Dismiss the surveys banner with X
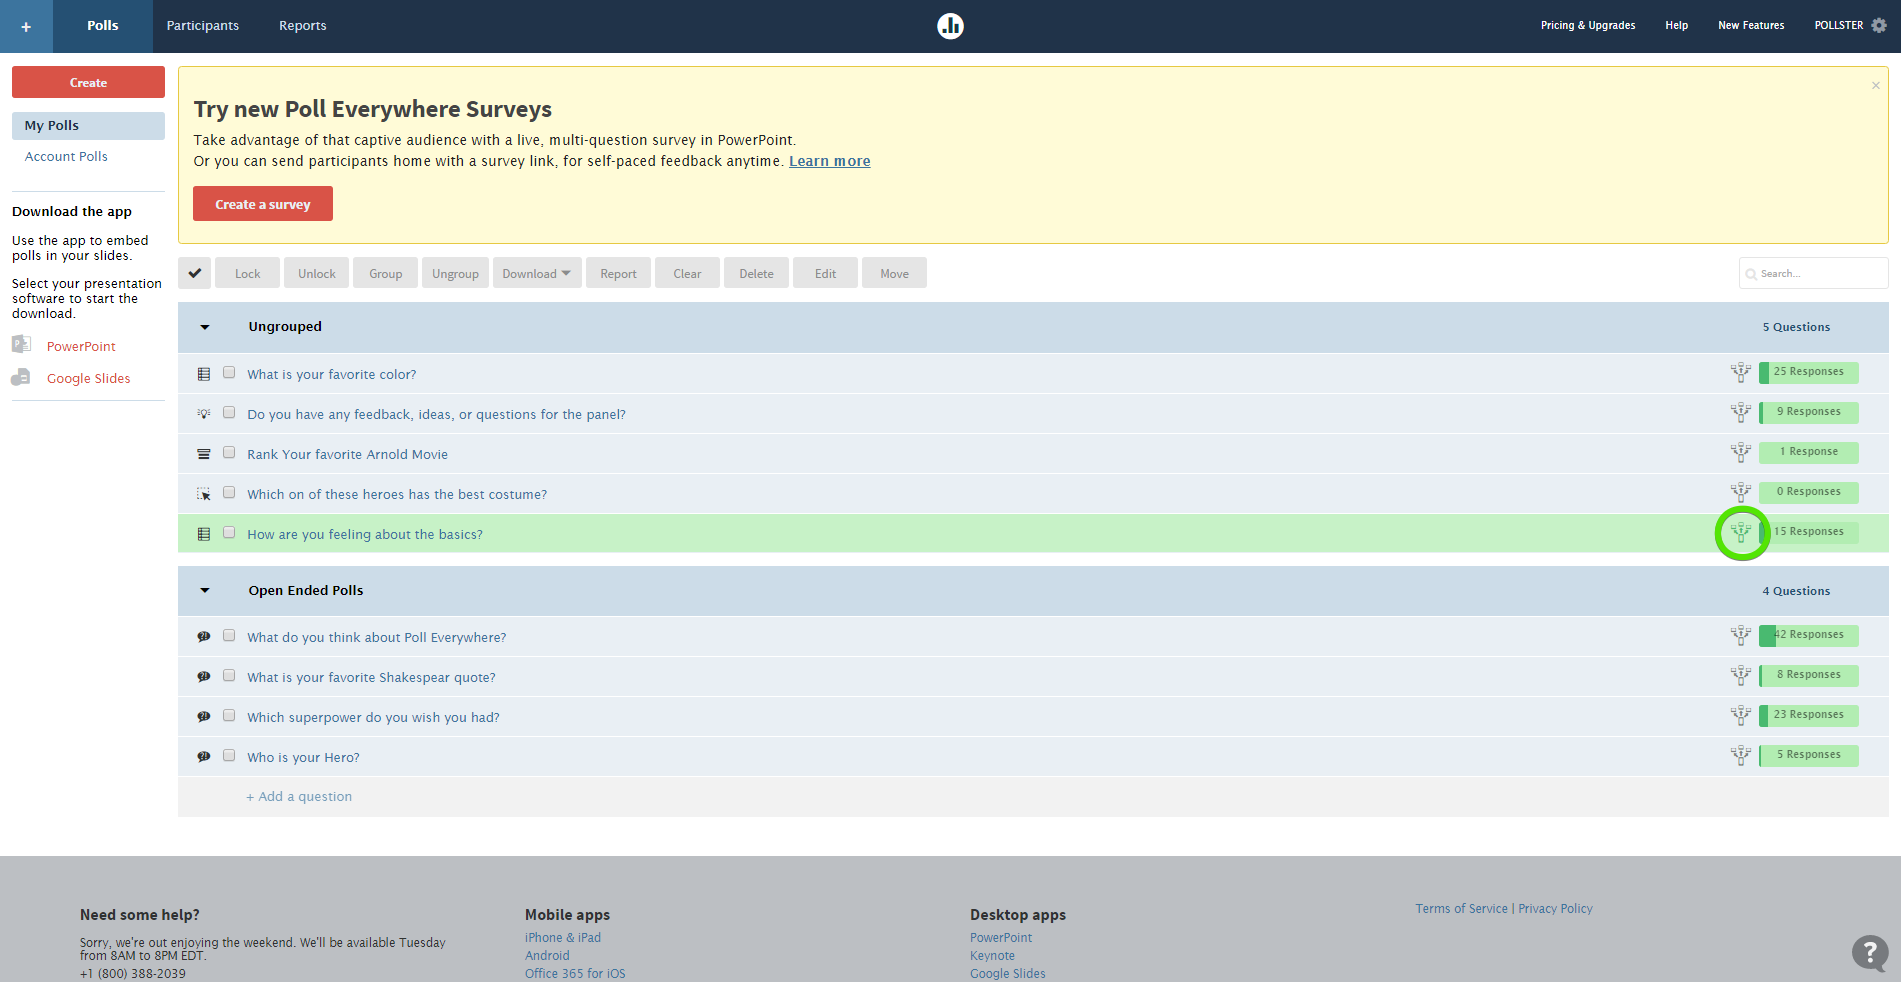Viewport: 1901px width, 982px height. click(x=1876, y=85)
